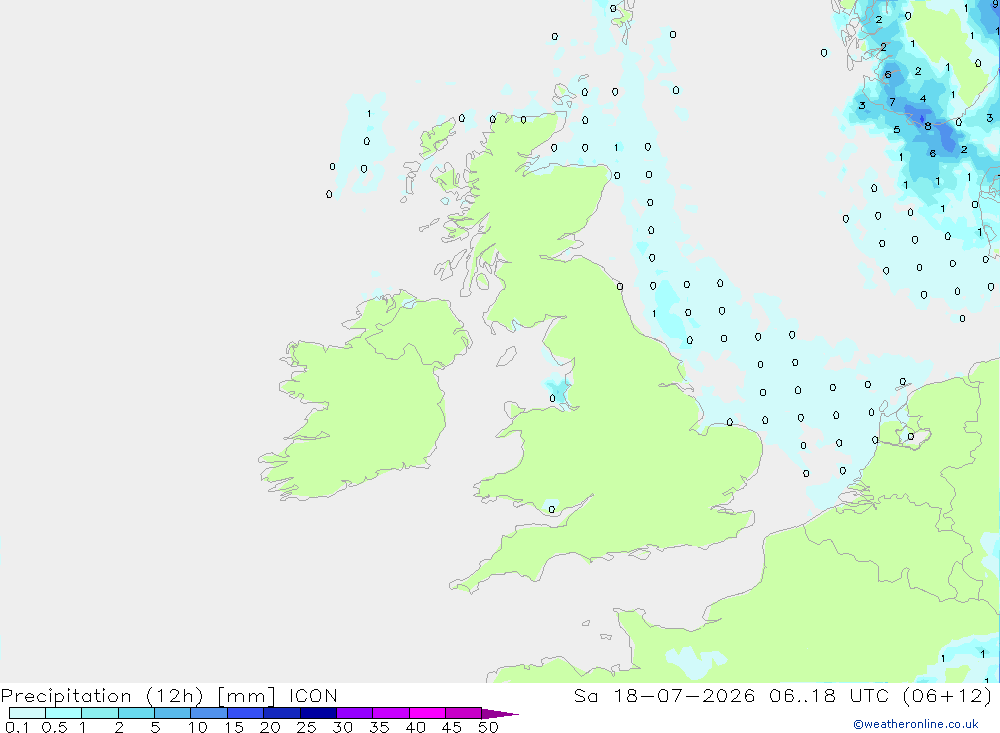Choose the 20–25 mm dark blue legend swatch

[x=281, y=713]
